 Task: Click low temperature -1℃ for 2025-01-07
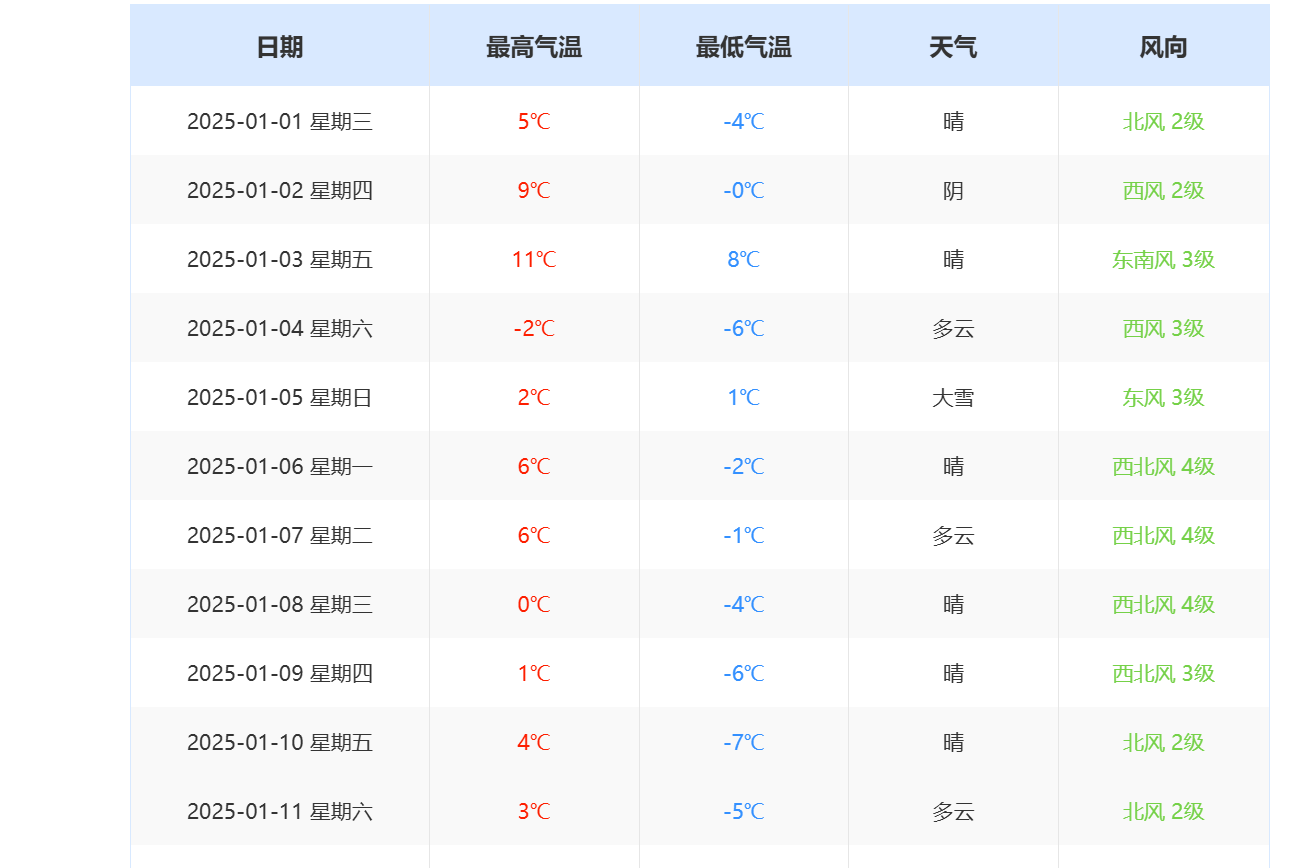(744, 535)
